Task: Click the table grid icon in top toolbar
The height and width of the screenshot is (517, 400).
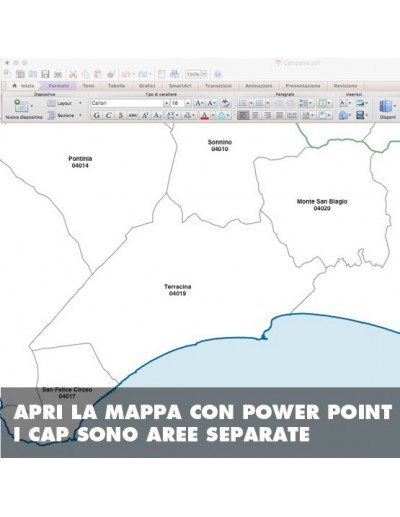Action: [20, 74]
